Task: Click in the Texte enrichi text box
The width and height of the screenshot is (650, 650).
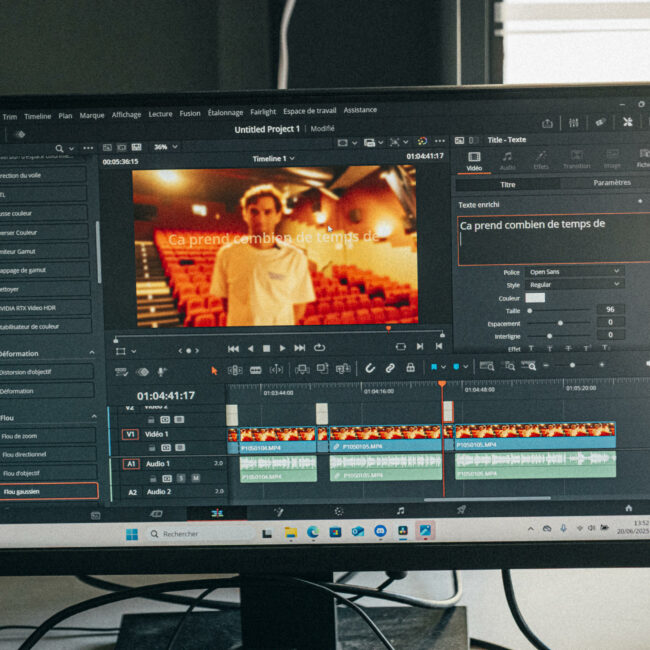Action: pos(550,238)
